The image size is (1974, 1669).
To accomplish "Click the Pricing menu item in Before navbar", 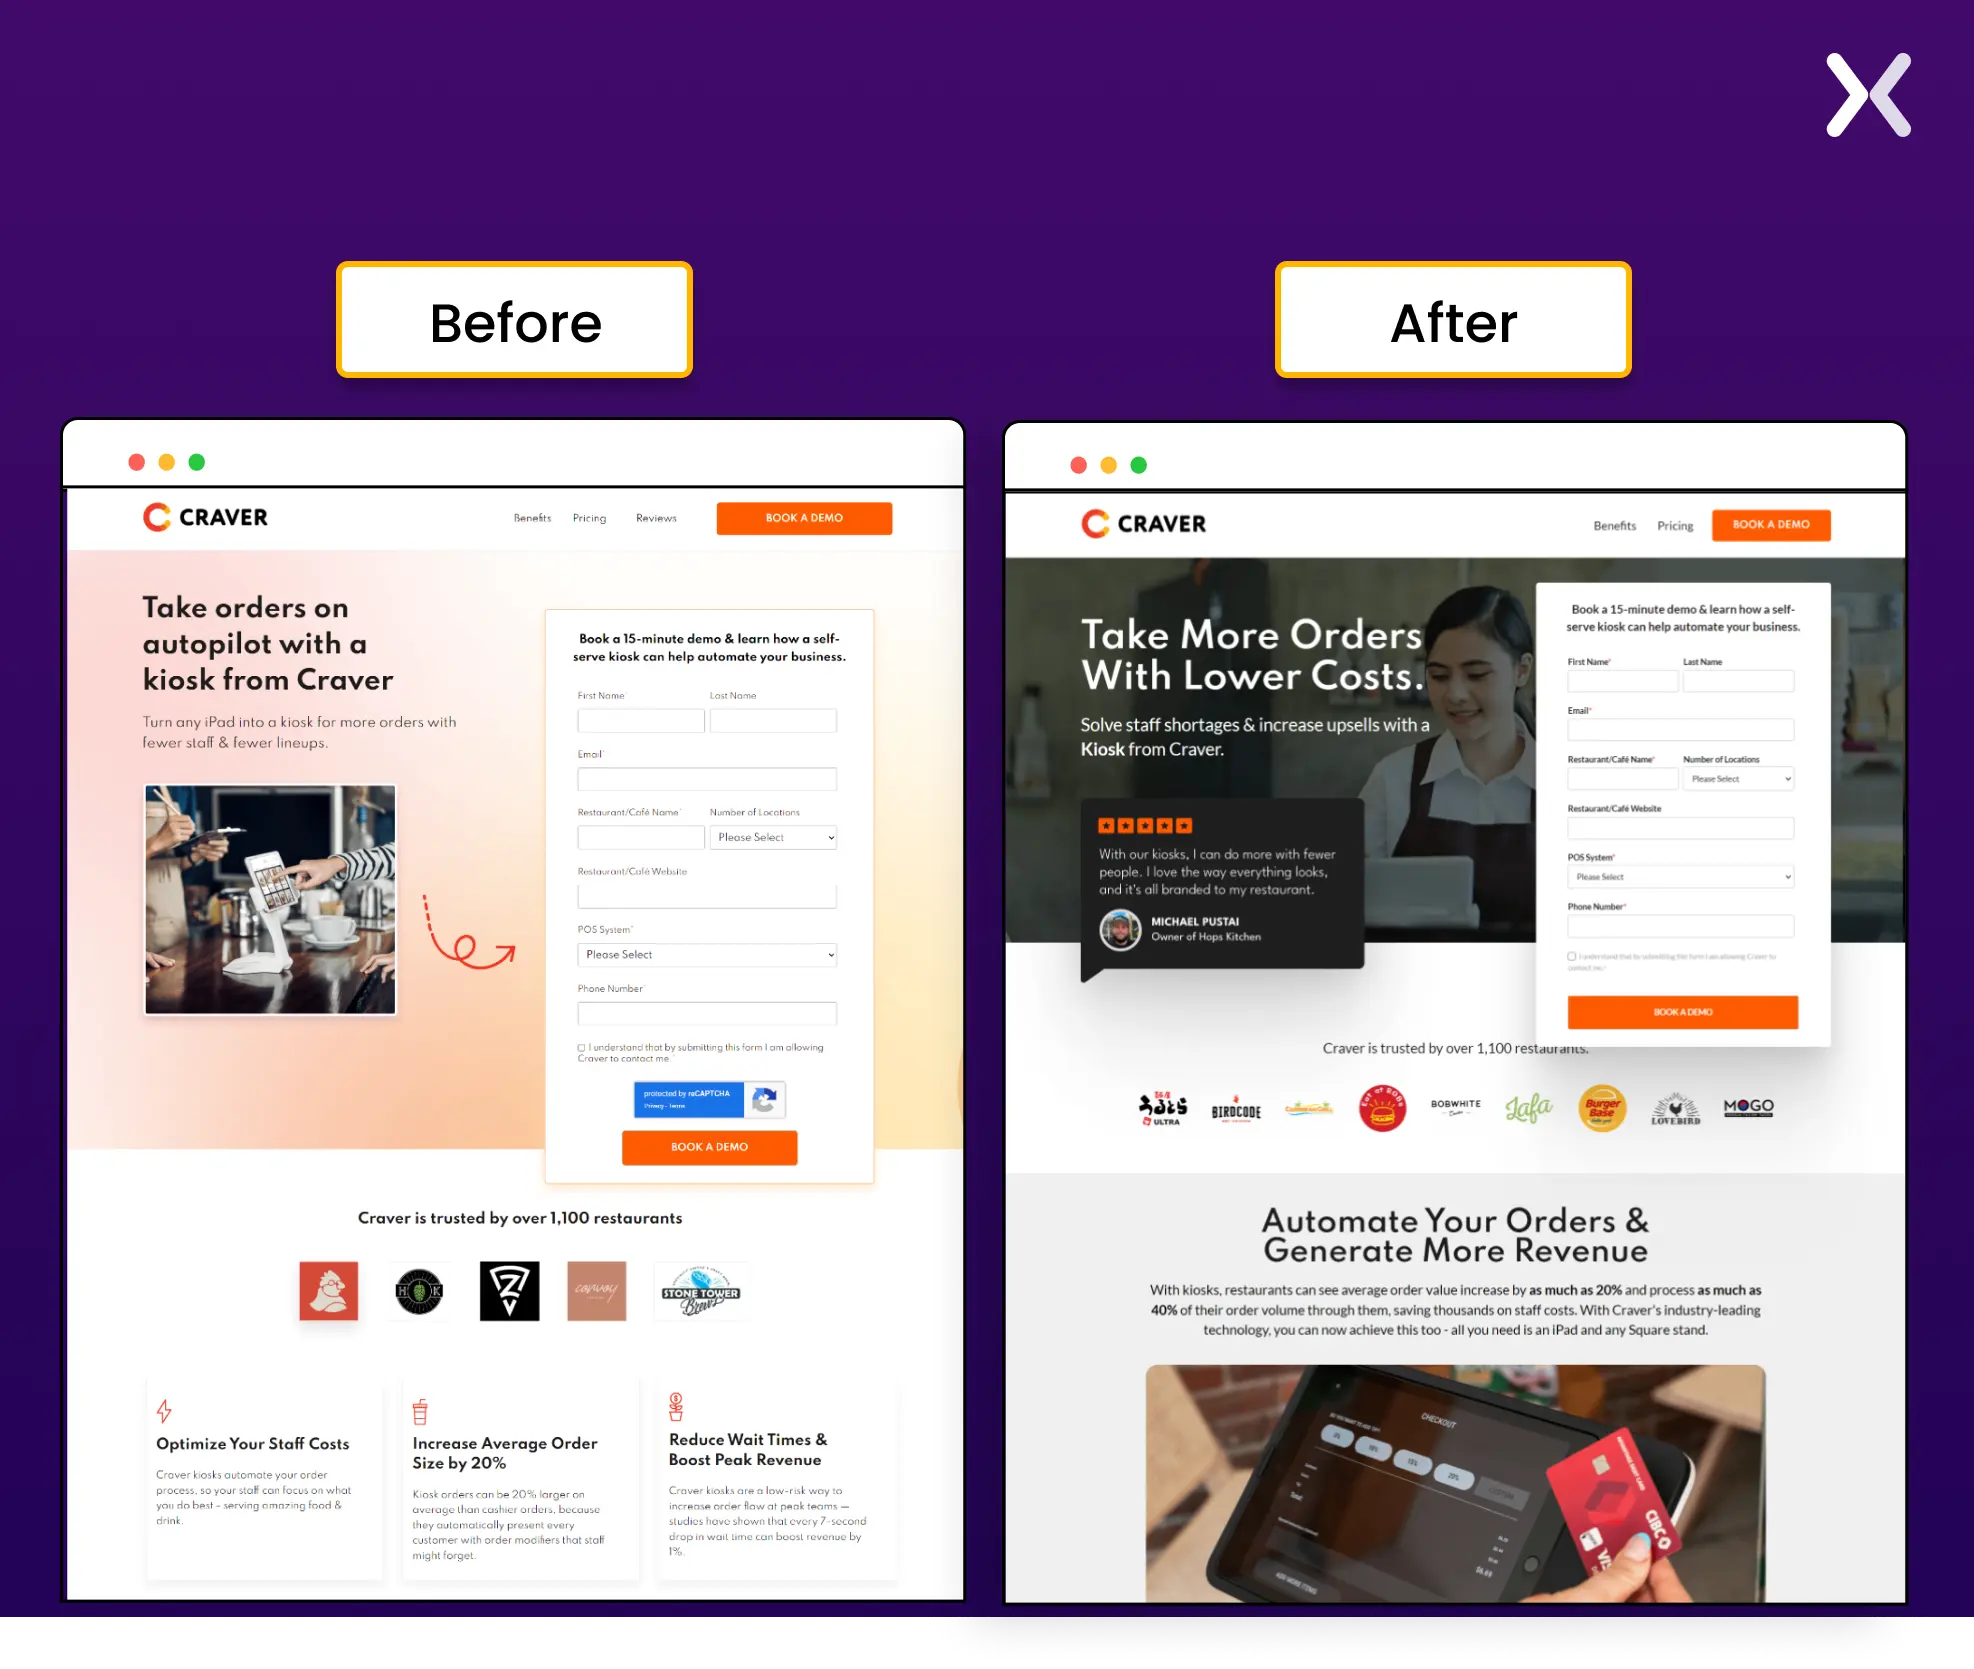I will click(590, 520).
